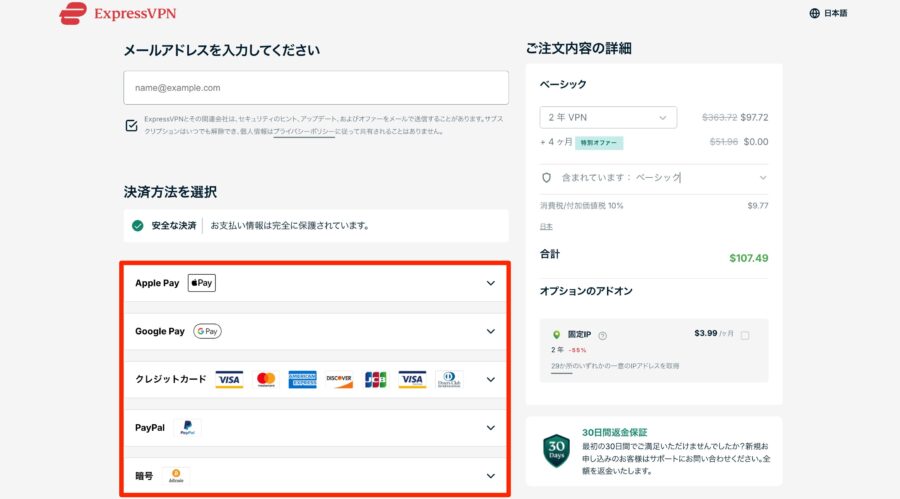Click the American Express card icon
Viewport: 900px width, 499px height.
click(302, 380)
